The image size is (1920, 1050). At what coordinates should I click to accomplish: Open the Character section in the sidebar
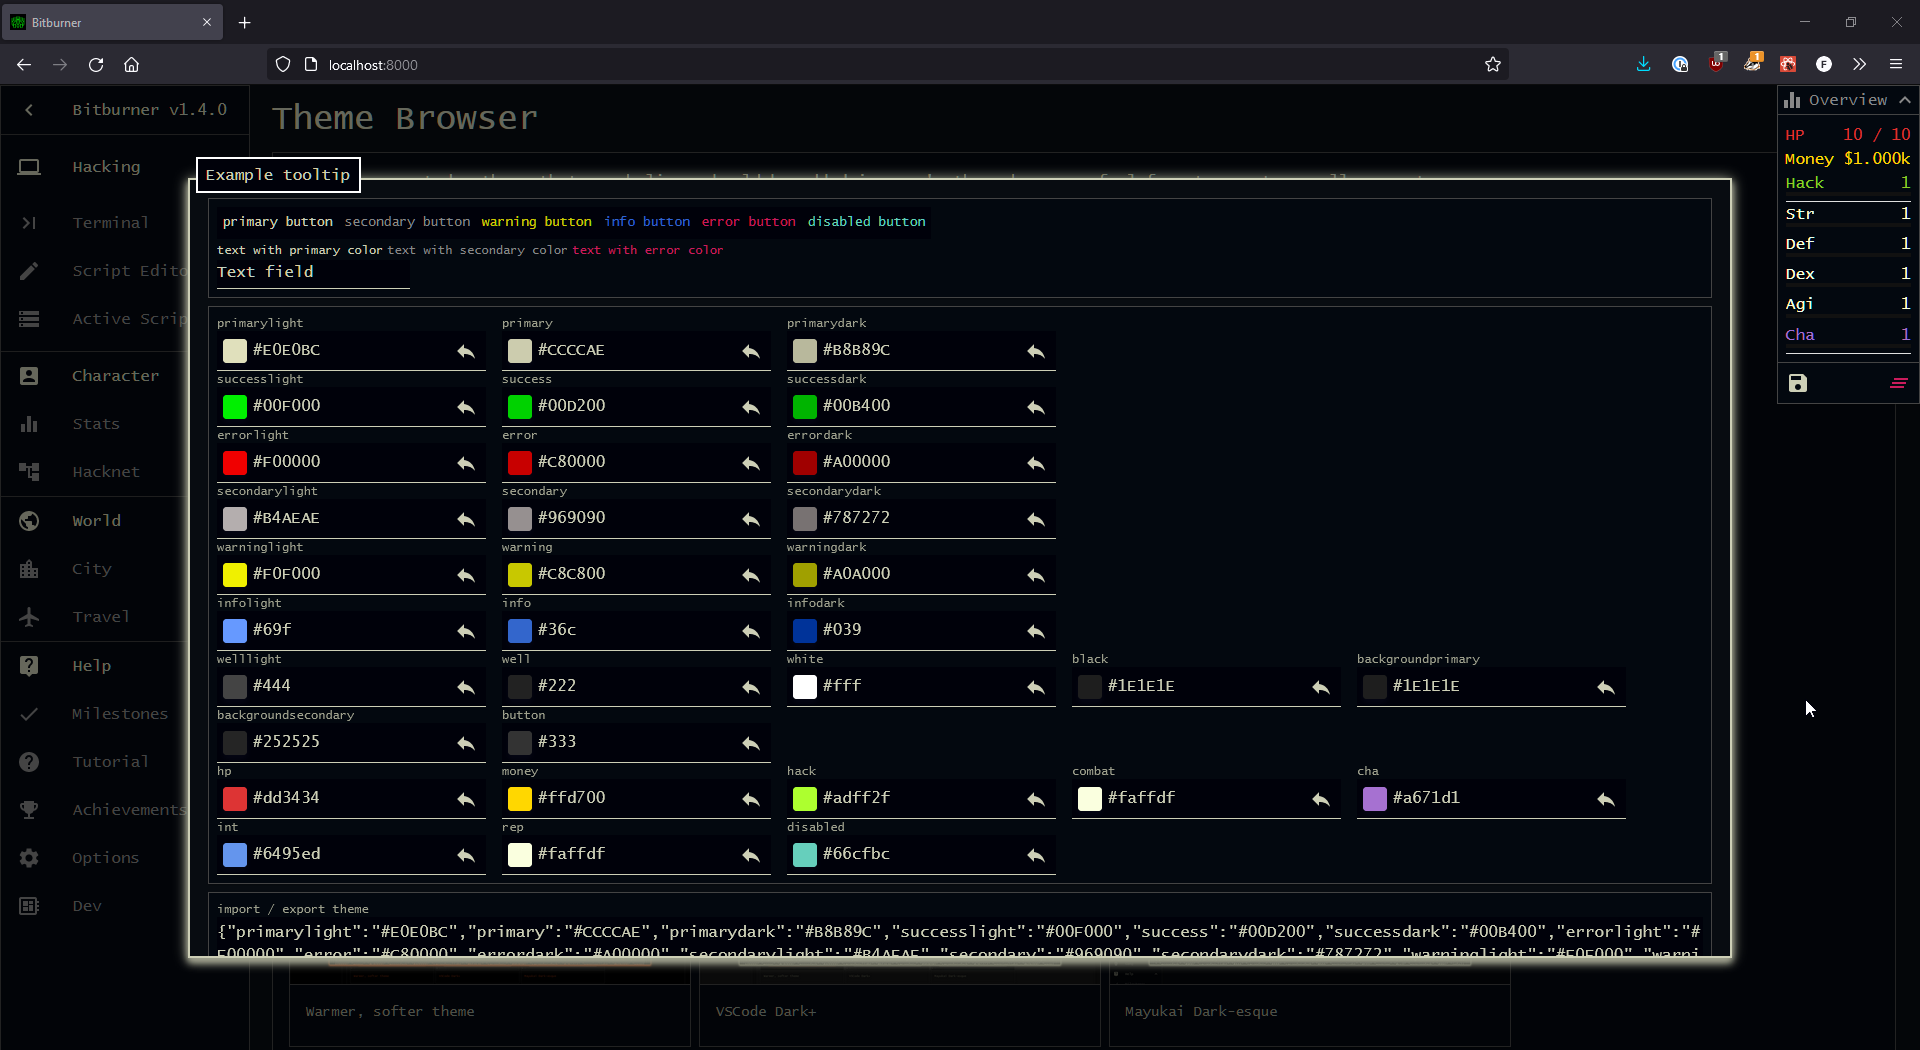tap(115, 376)
